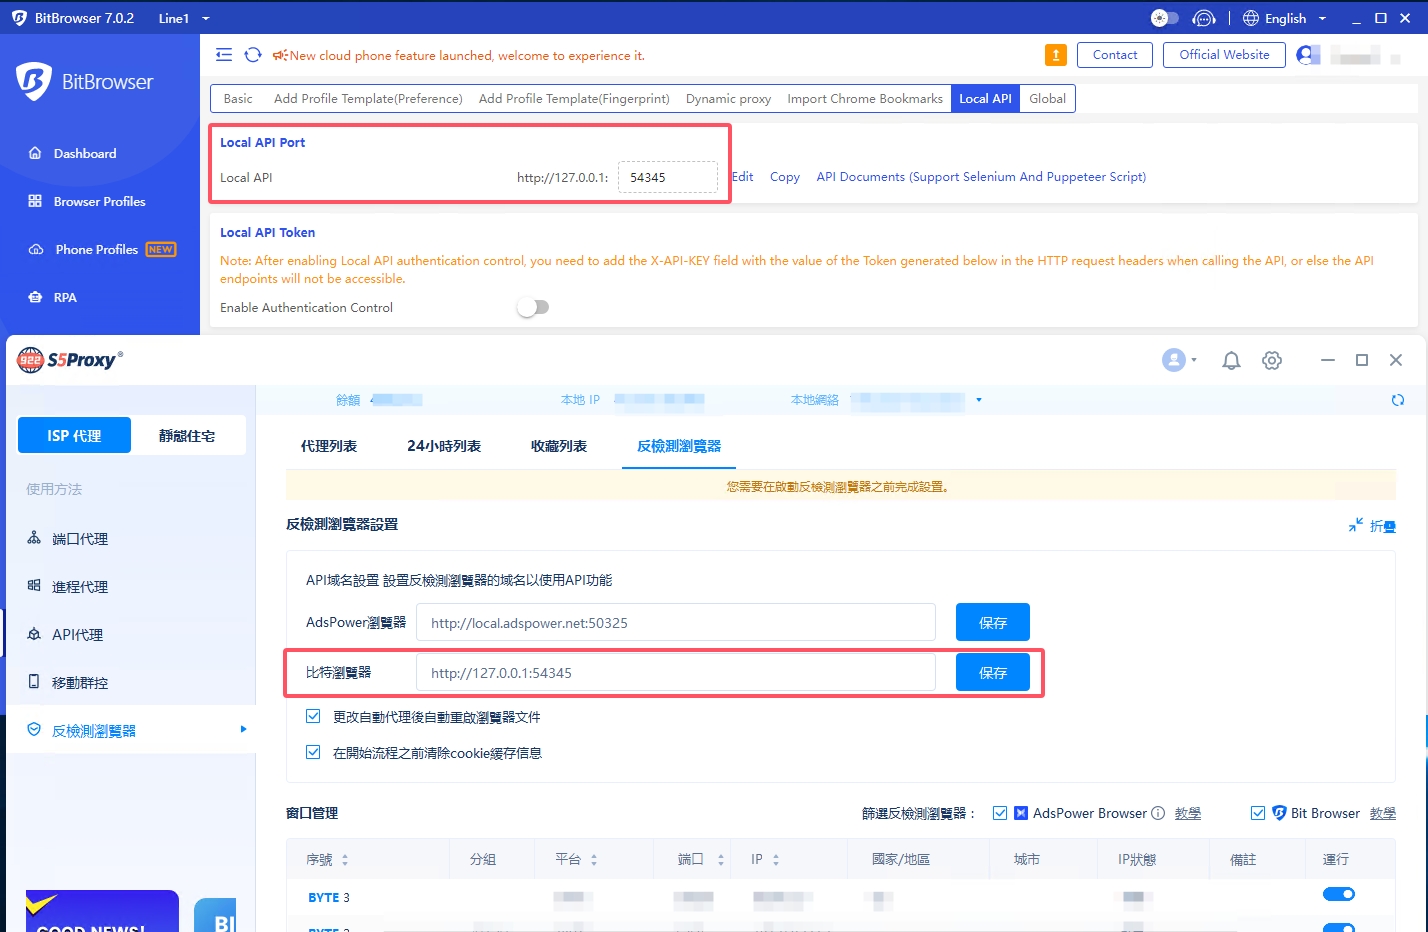This screenshot has height=932, width=1428.
Task: Open API Documents link
Action: 980,177
